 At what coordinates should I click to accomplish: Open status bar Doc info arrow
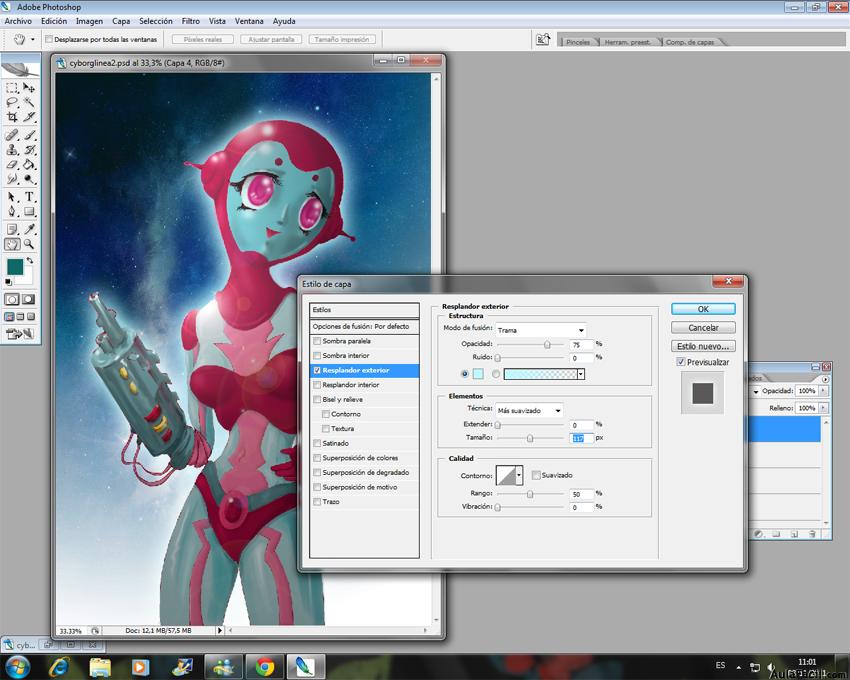click(220, 630)
